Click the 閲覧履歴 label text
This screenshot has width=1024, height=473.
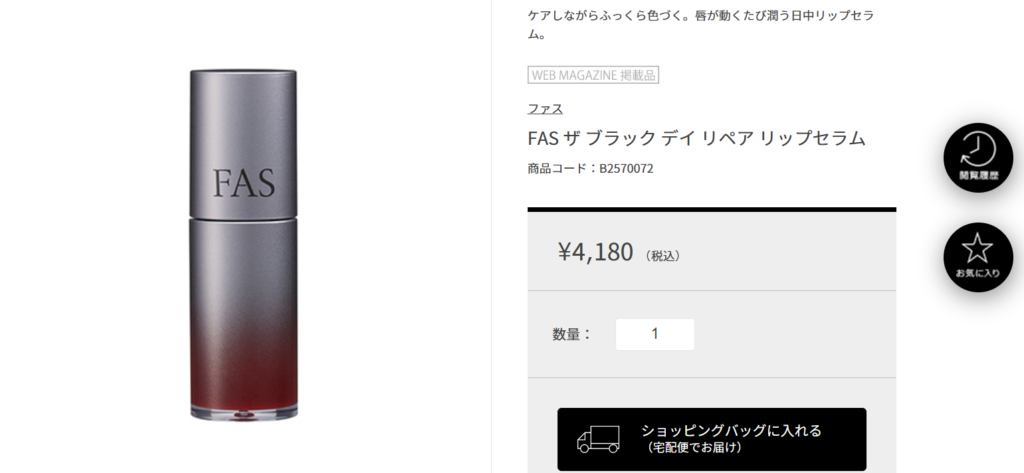coord(978,175)
